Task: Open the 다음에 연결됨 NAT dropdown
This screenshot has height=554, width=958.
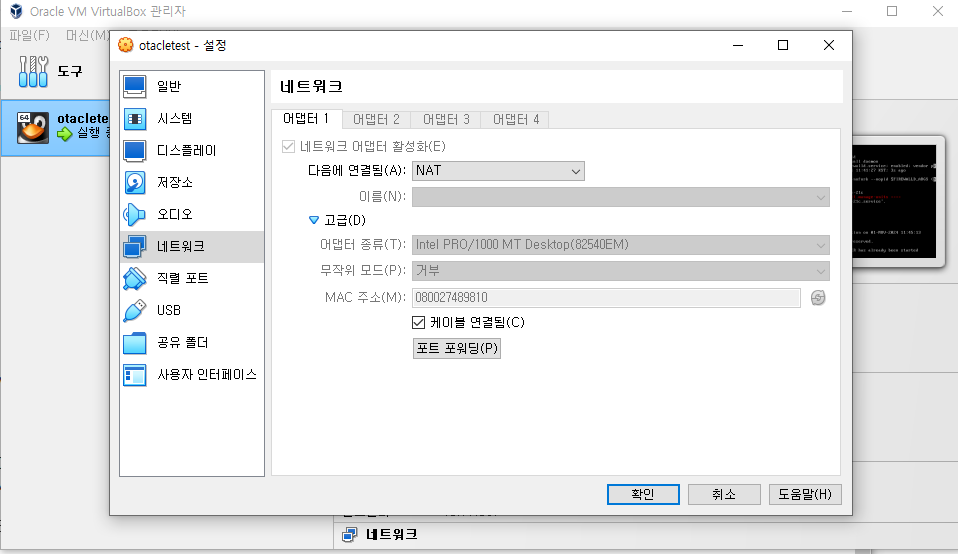Action: (498, 171)
